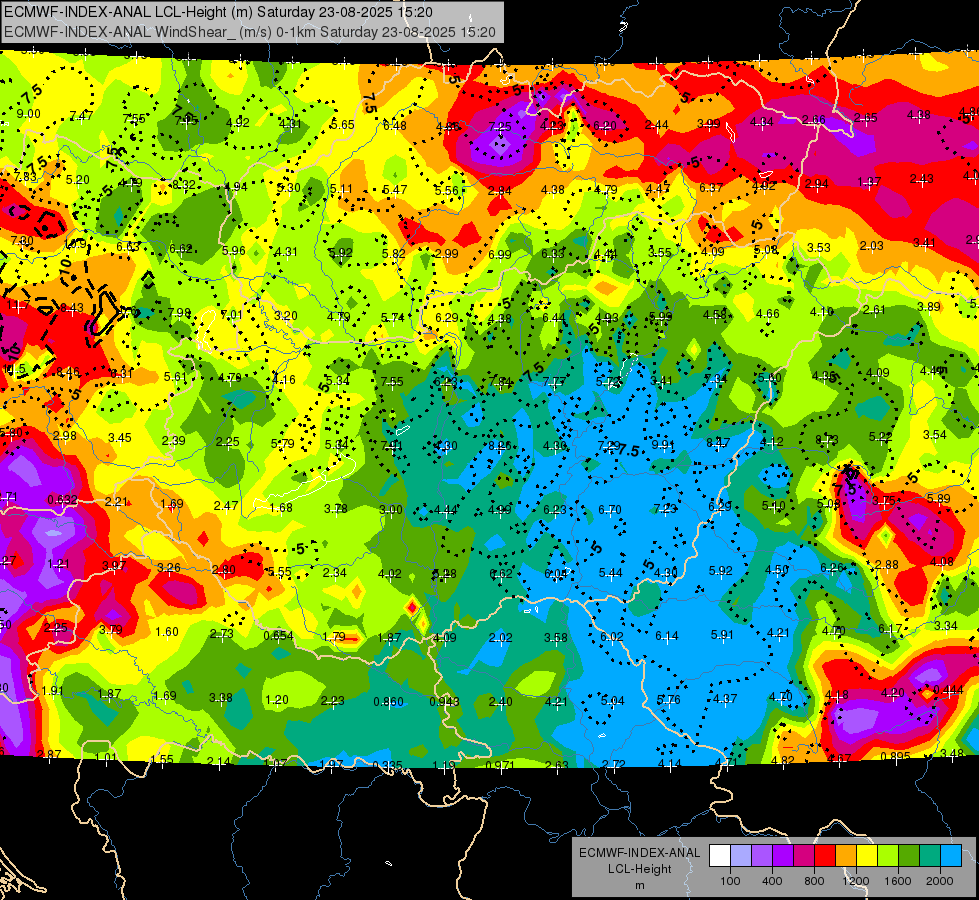Click the grid value '3.53'
Screen dimensions: 979x900
pyautogui.click(x=819, y=248)
